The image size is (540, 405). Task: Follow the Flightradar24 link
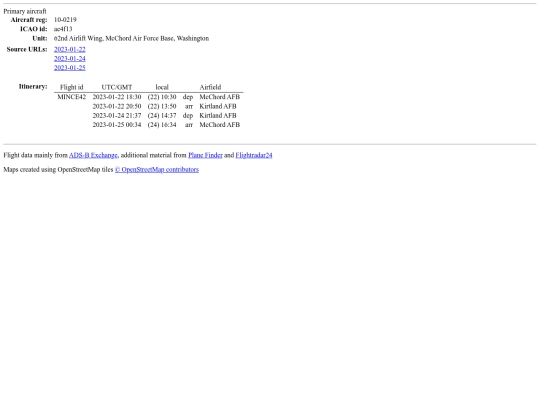click(254, 155)
